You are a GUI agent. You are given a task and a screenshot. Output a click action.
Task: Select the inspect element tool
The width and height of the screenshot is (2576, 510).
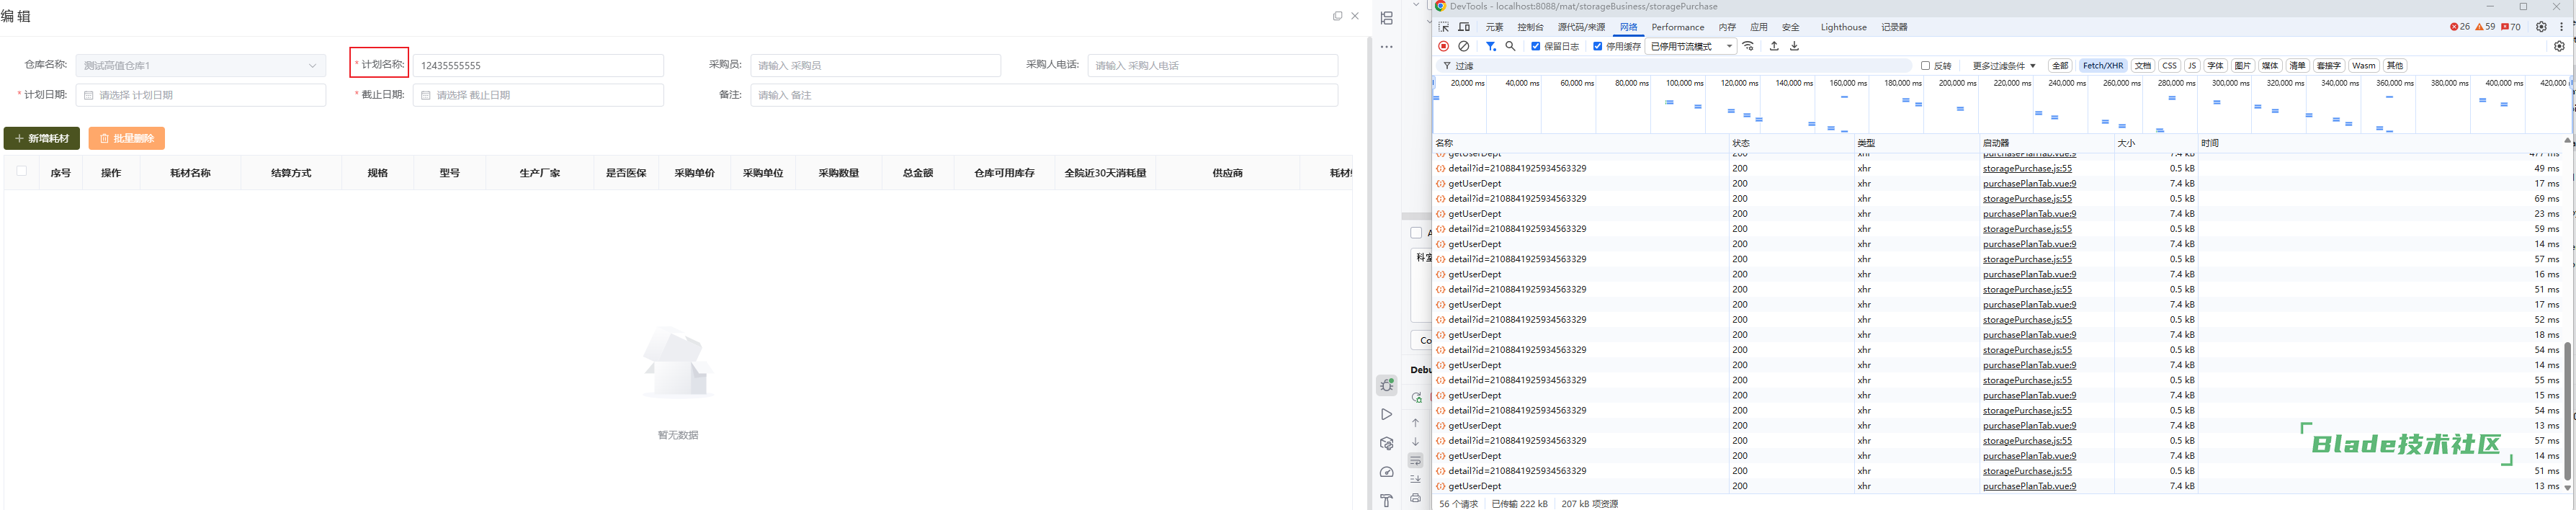point(1444,27)
